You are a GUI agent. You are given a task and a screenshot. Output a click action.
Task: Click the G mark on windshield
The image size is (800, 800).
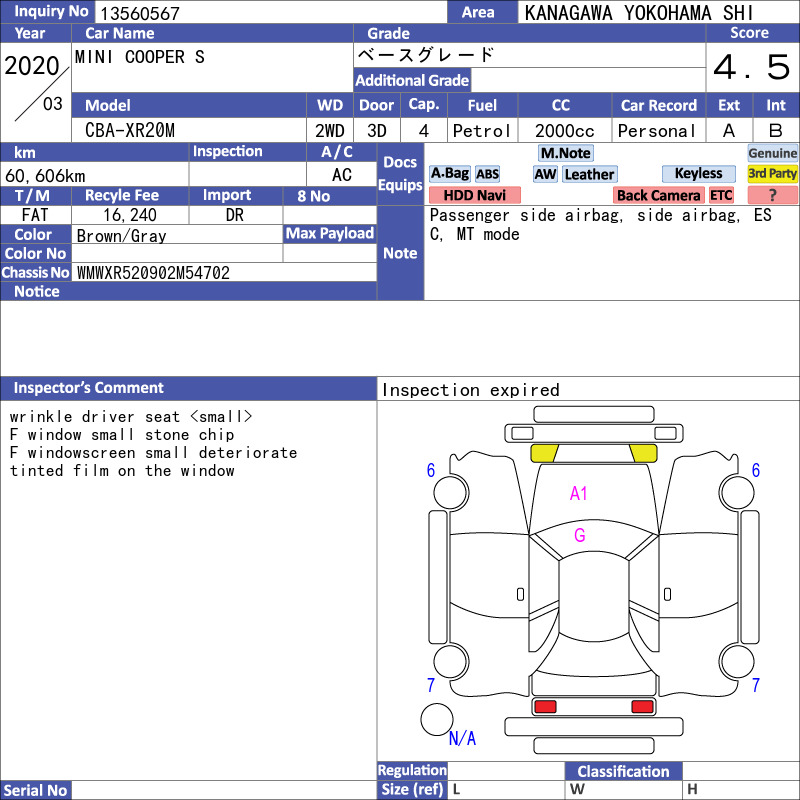point(580,535)
